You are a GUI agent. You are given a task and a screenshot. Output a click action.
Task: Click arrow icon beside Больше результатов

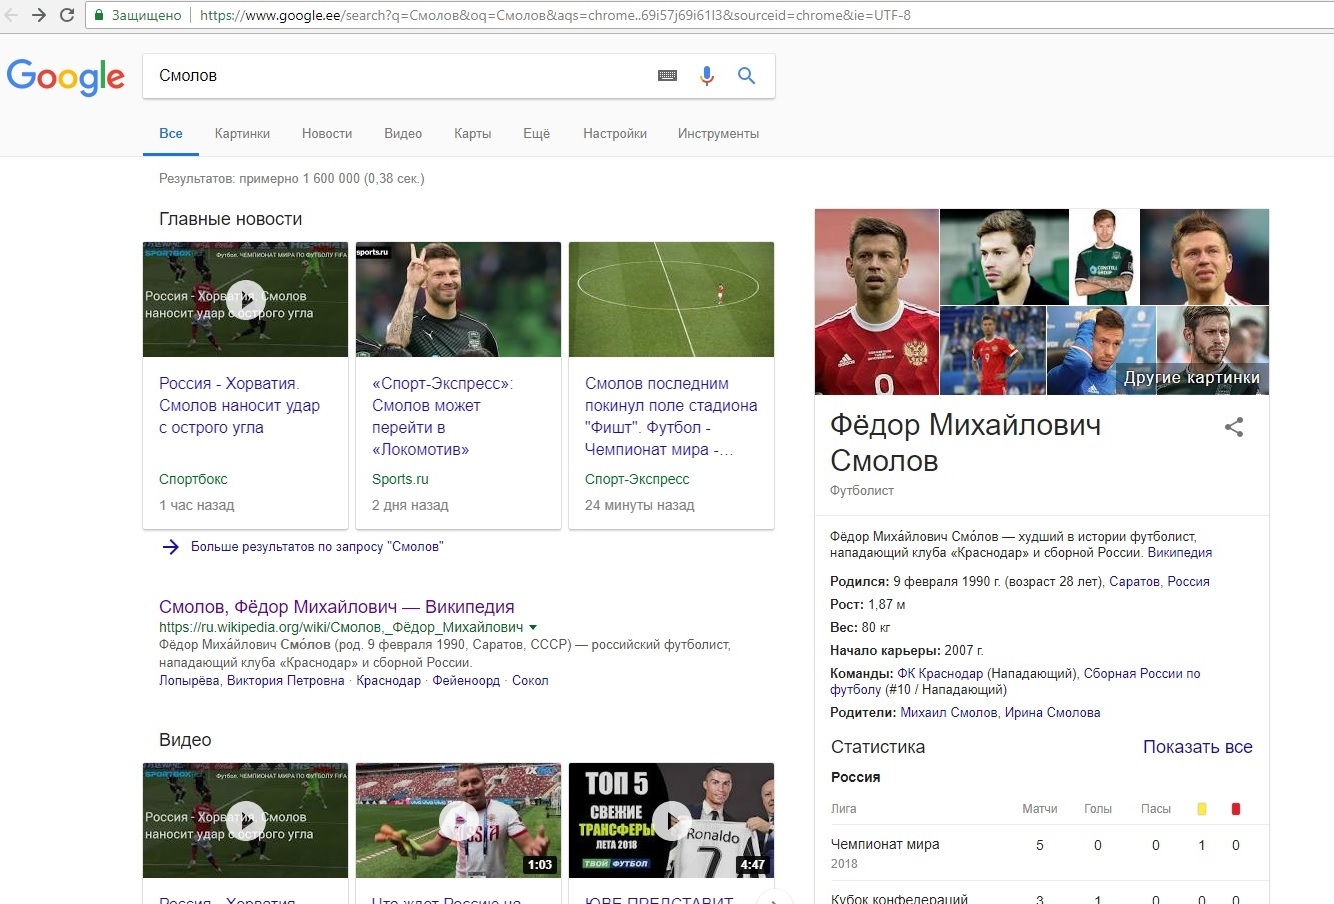pos(171,547)
